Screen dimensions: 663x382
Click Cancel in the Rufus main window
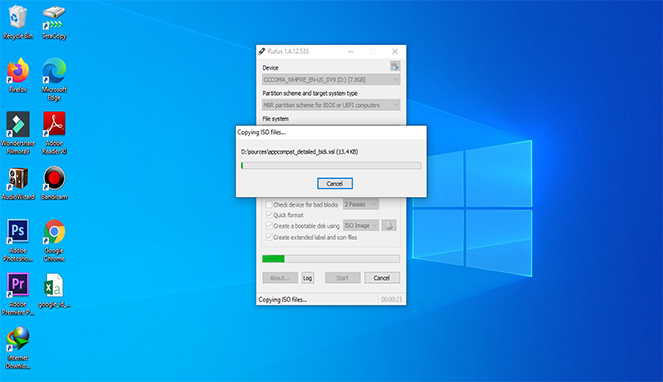click(382, 278)
